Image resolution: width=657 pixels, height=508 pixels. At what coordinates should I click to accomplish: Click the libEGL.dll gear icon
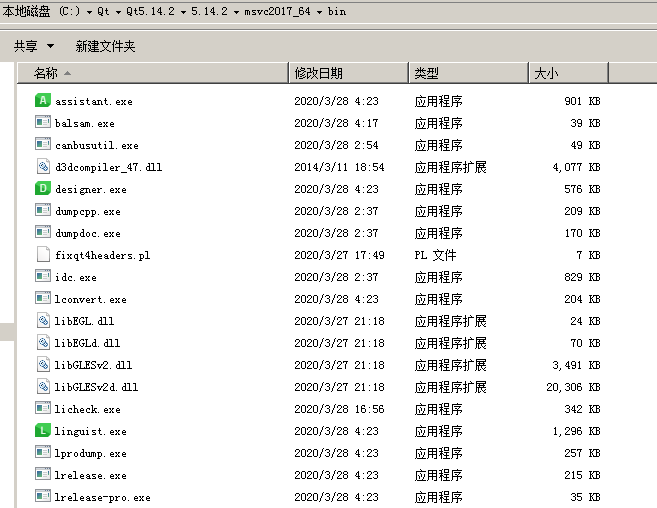(43, 321)
